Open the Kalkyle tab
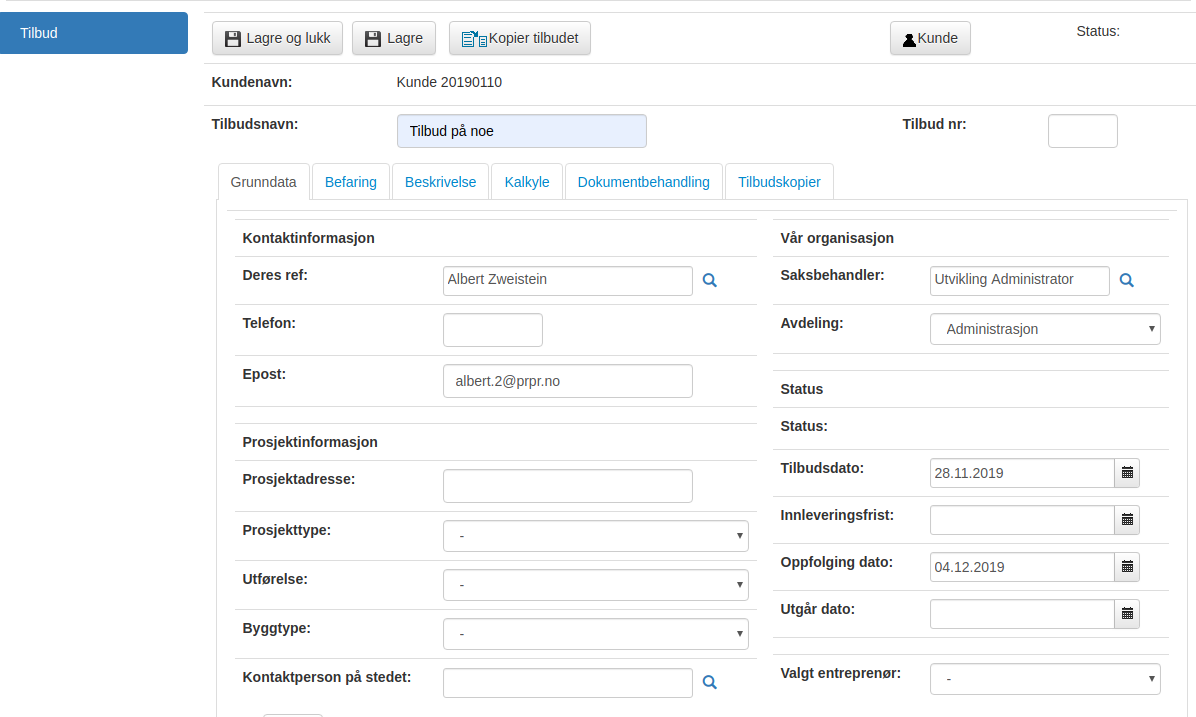 click(527, 182)
